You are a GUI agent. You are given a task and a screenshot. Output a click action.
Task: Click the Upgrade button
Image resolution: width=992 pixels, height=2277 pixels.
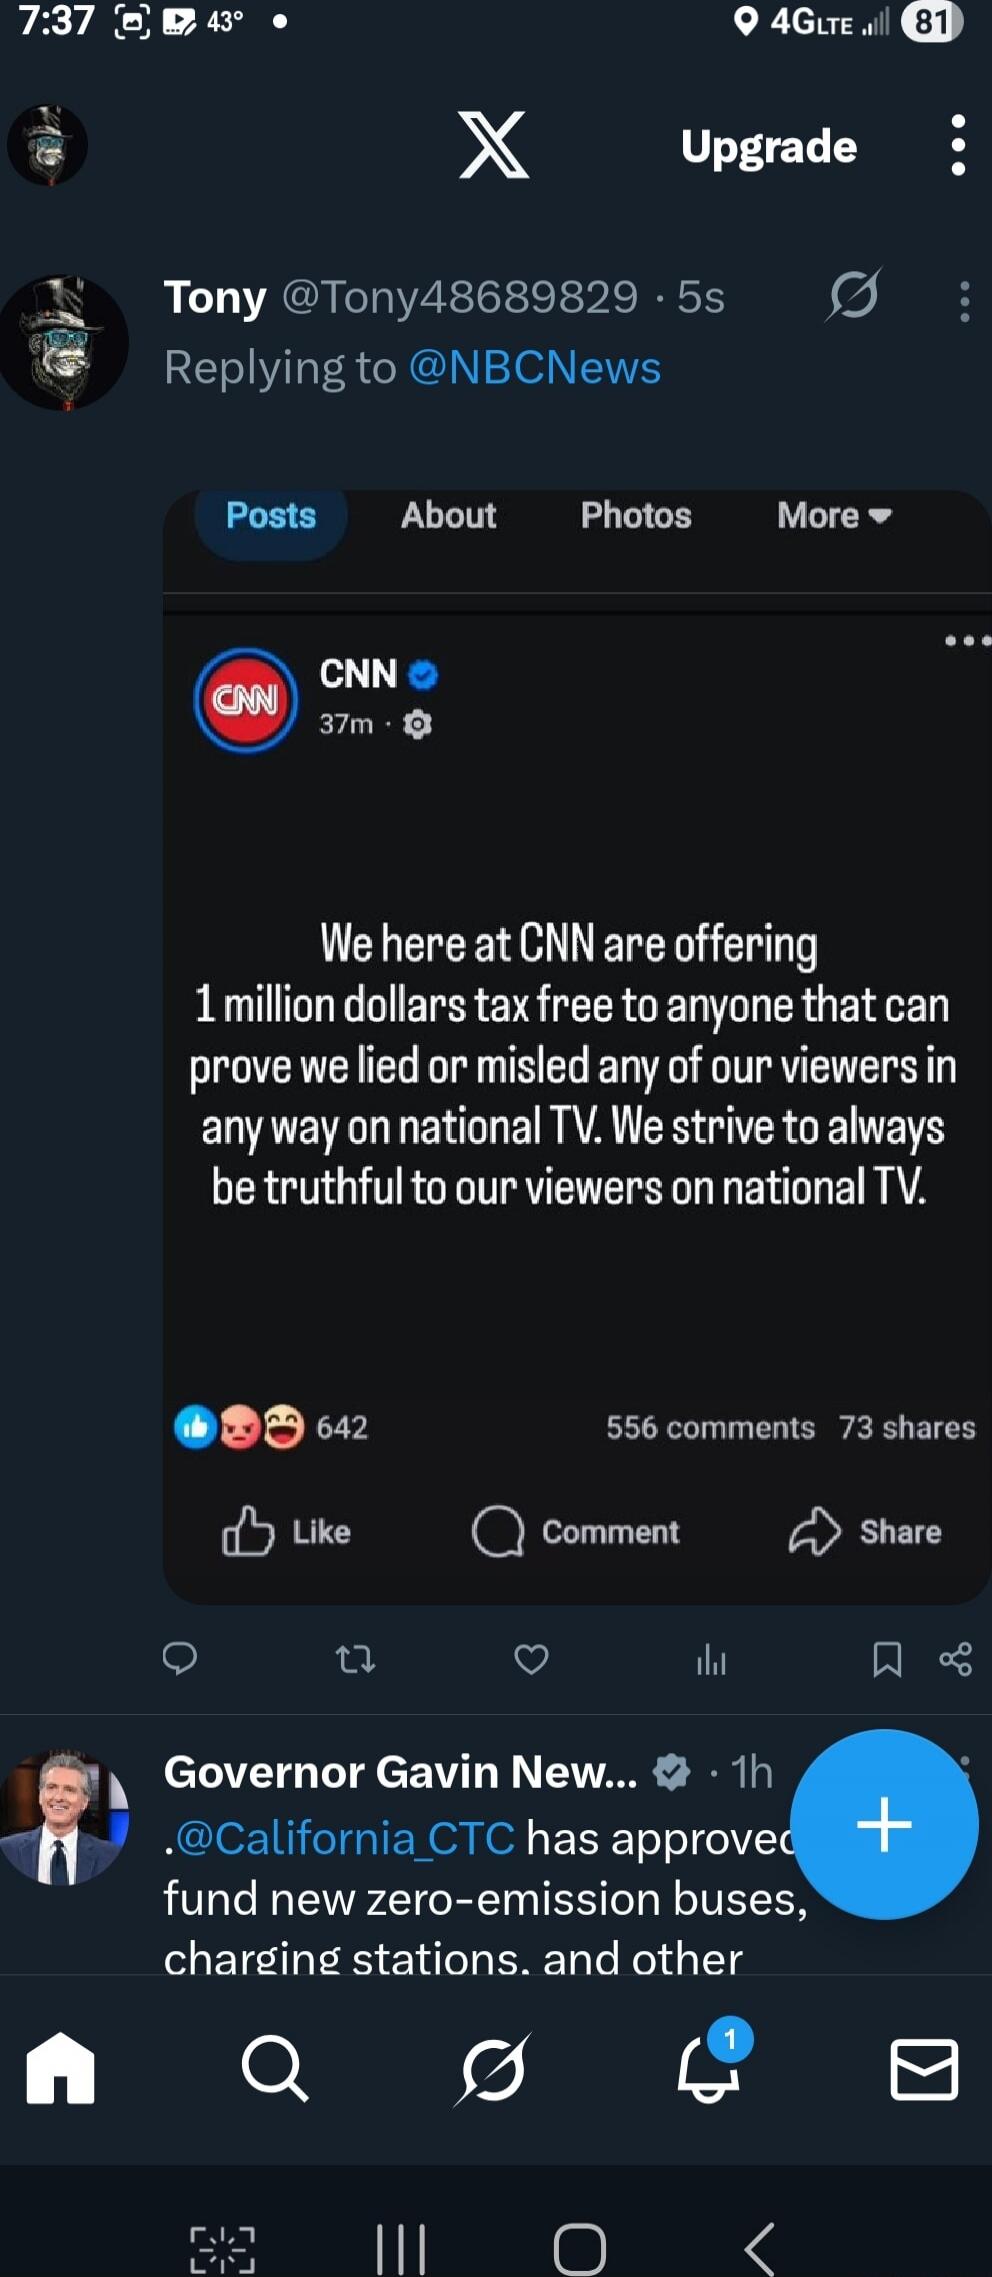point(767,145)
